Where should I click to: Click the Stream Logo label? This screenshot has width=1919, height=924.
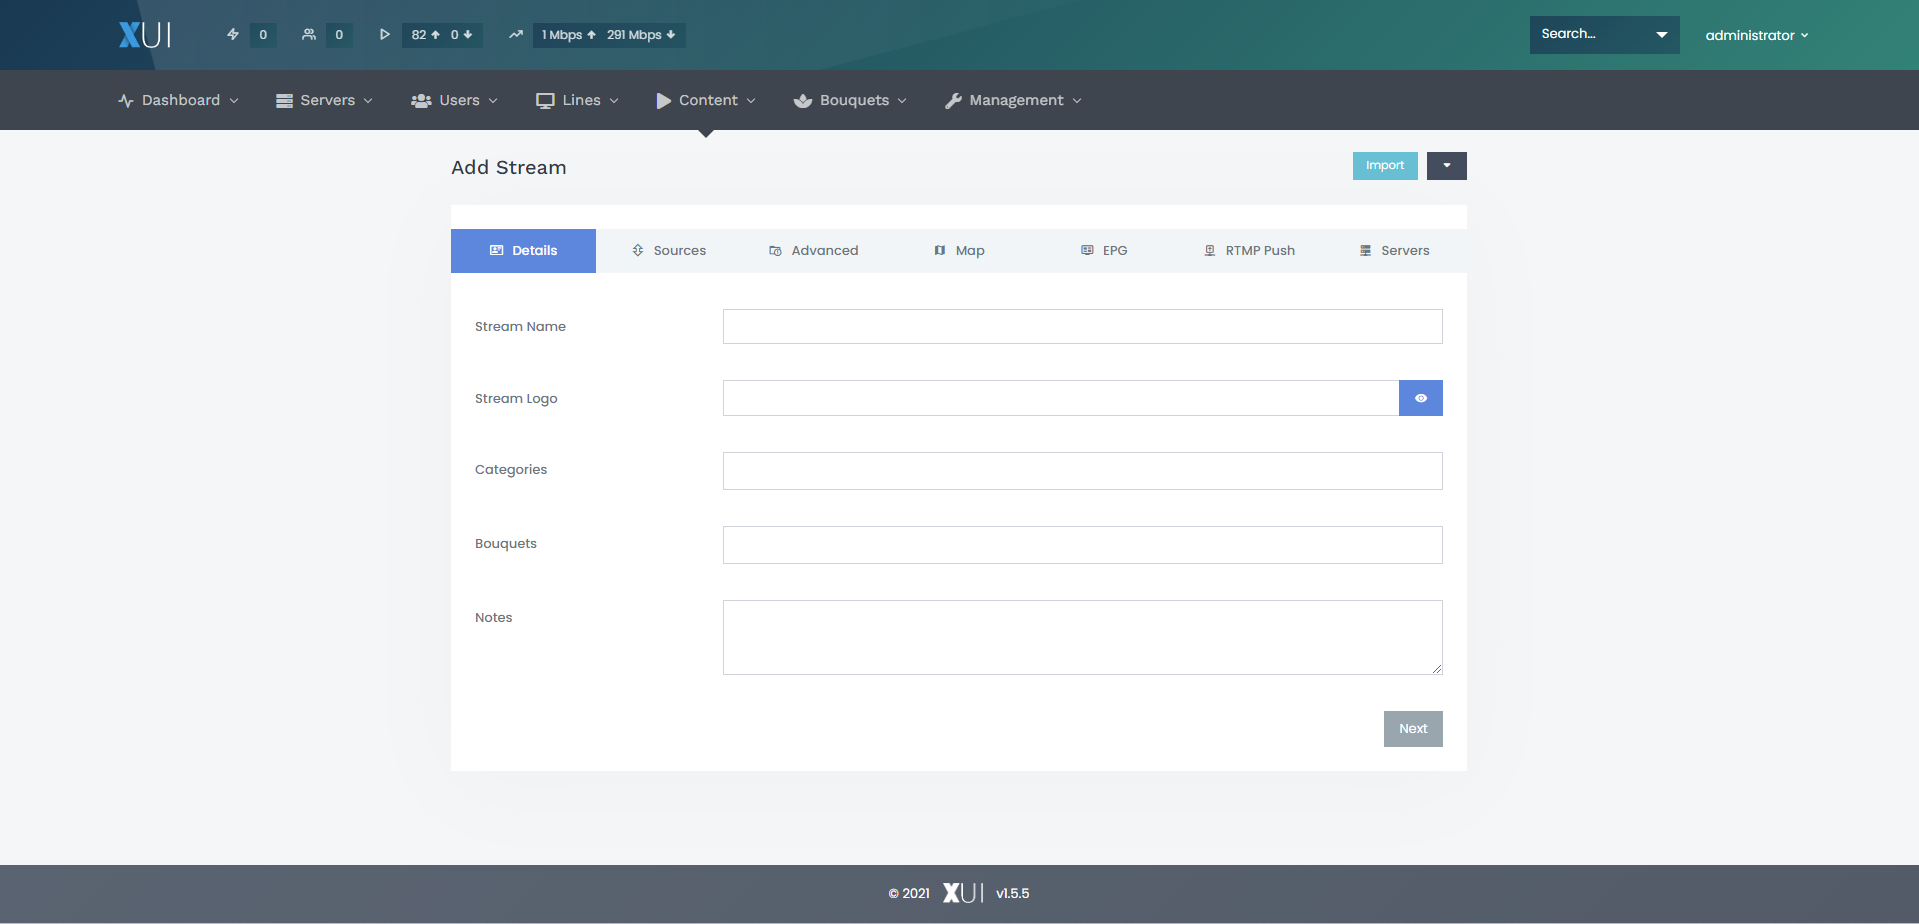[x=516, y=399]
